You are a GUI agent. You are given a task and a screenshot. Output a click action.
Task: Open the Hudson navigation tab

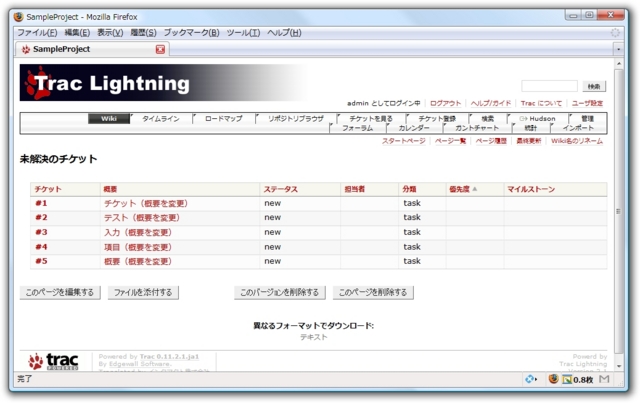click(x=538, y=119)
